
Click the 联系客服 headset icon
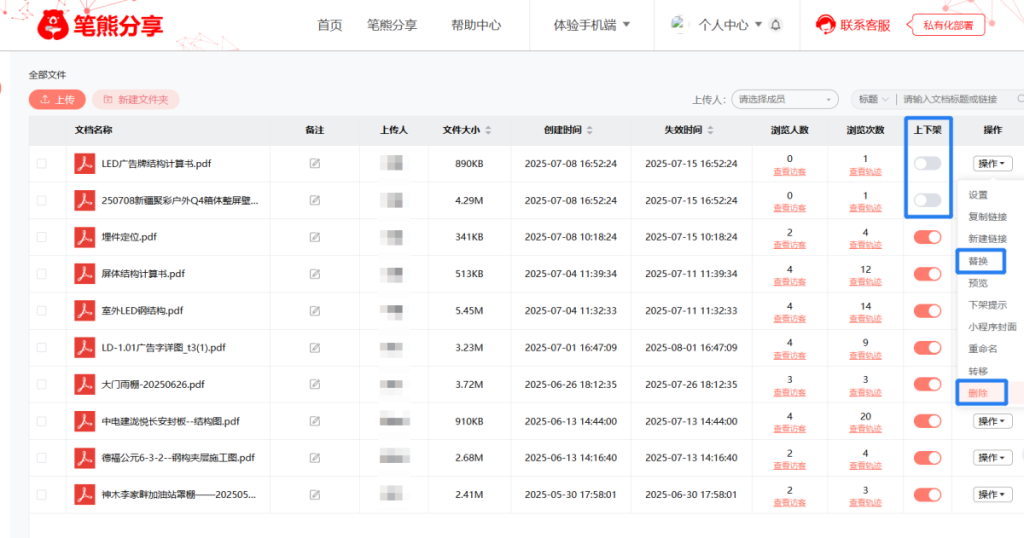tap(826, 25)
